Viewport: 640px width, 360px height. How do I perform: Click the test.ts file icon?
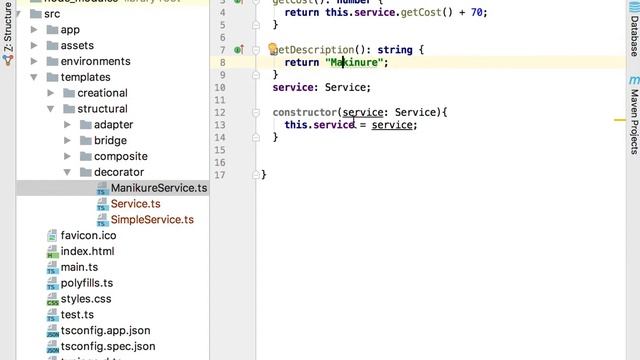tap(52, 315)
